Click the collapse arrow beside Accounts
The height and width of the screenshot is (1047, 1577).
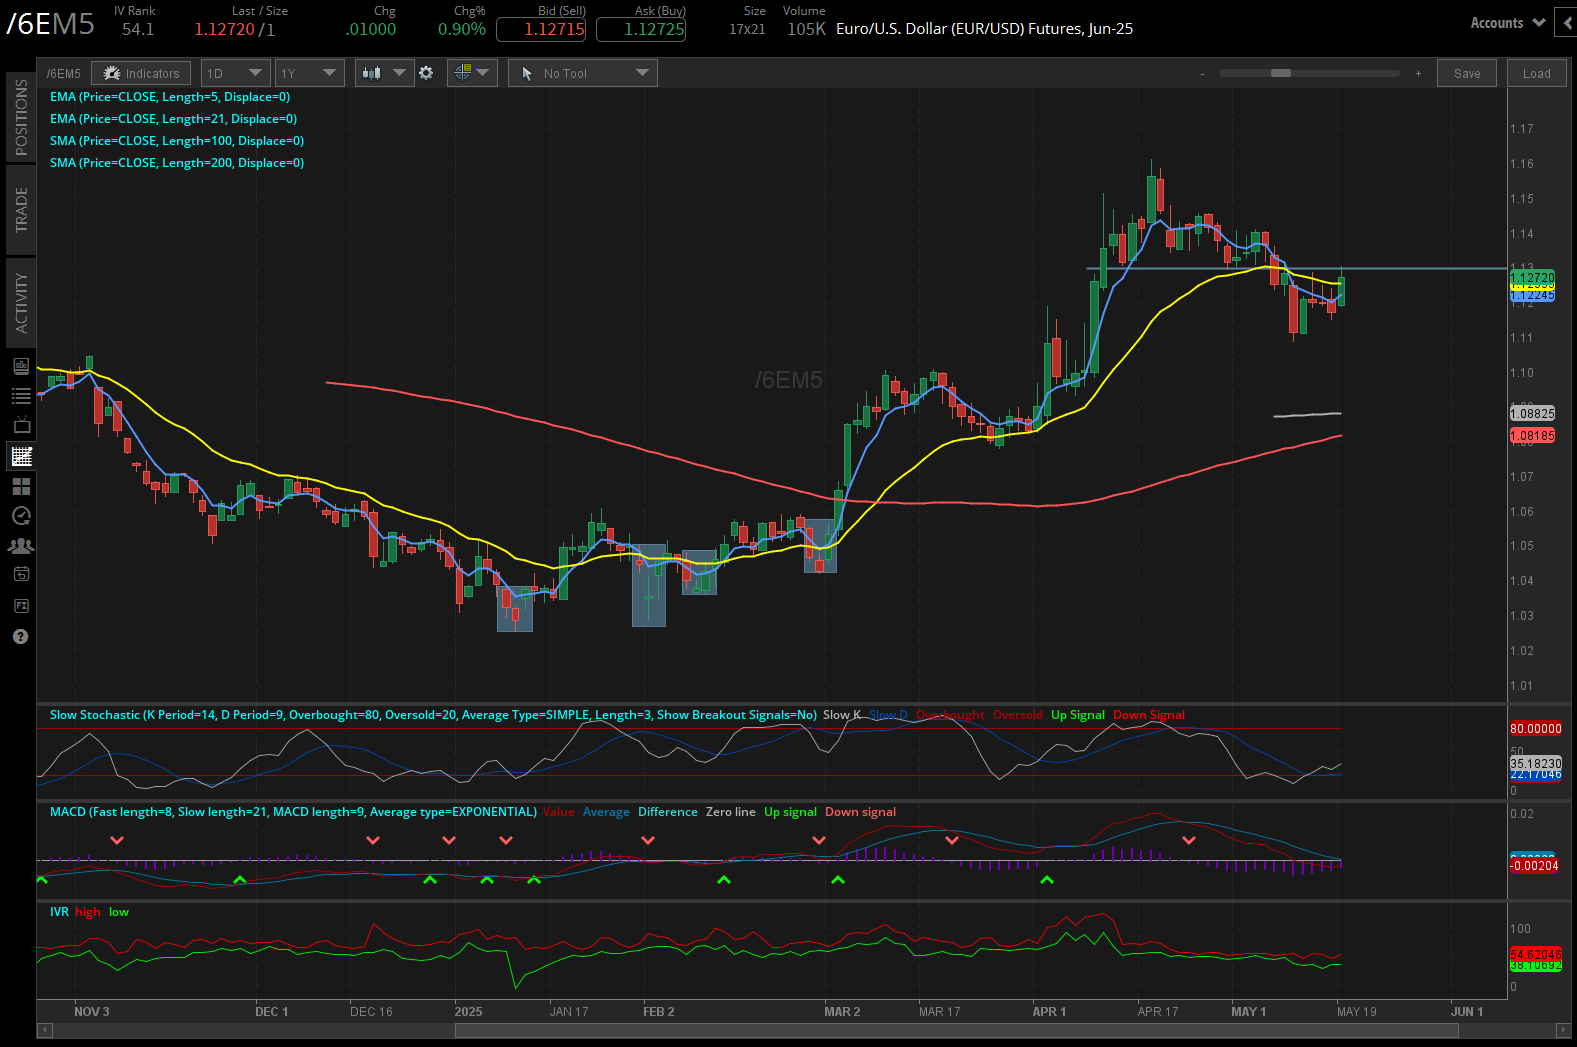point(1566,23)
